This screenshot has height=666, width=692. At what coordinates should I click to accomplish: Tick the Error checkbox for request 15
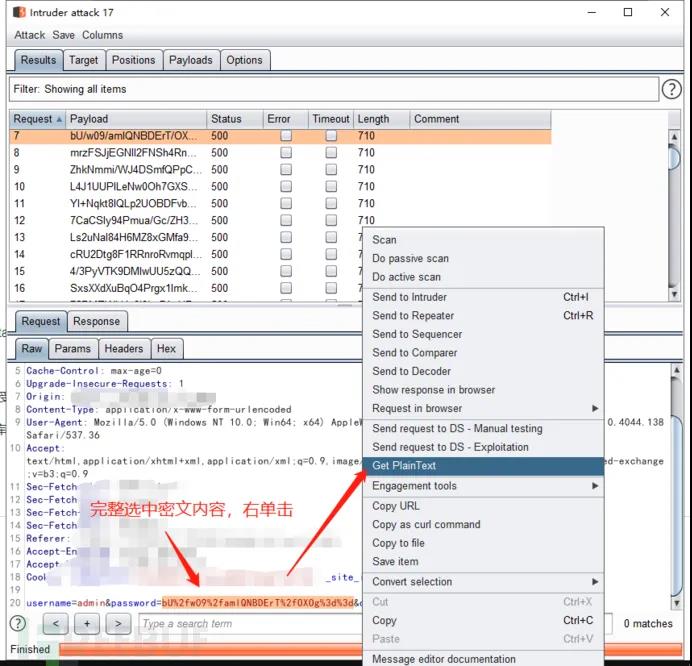(286, 271)
